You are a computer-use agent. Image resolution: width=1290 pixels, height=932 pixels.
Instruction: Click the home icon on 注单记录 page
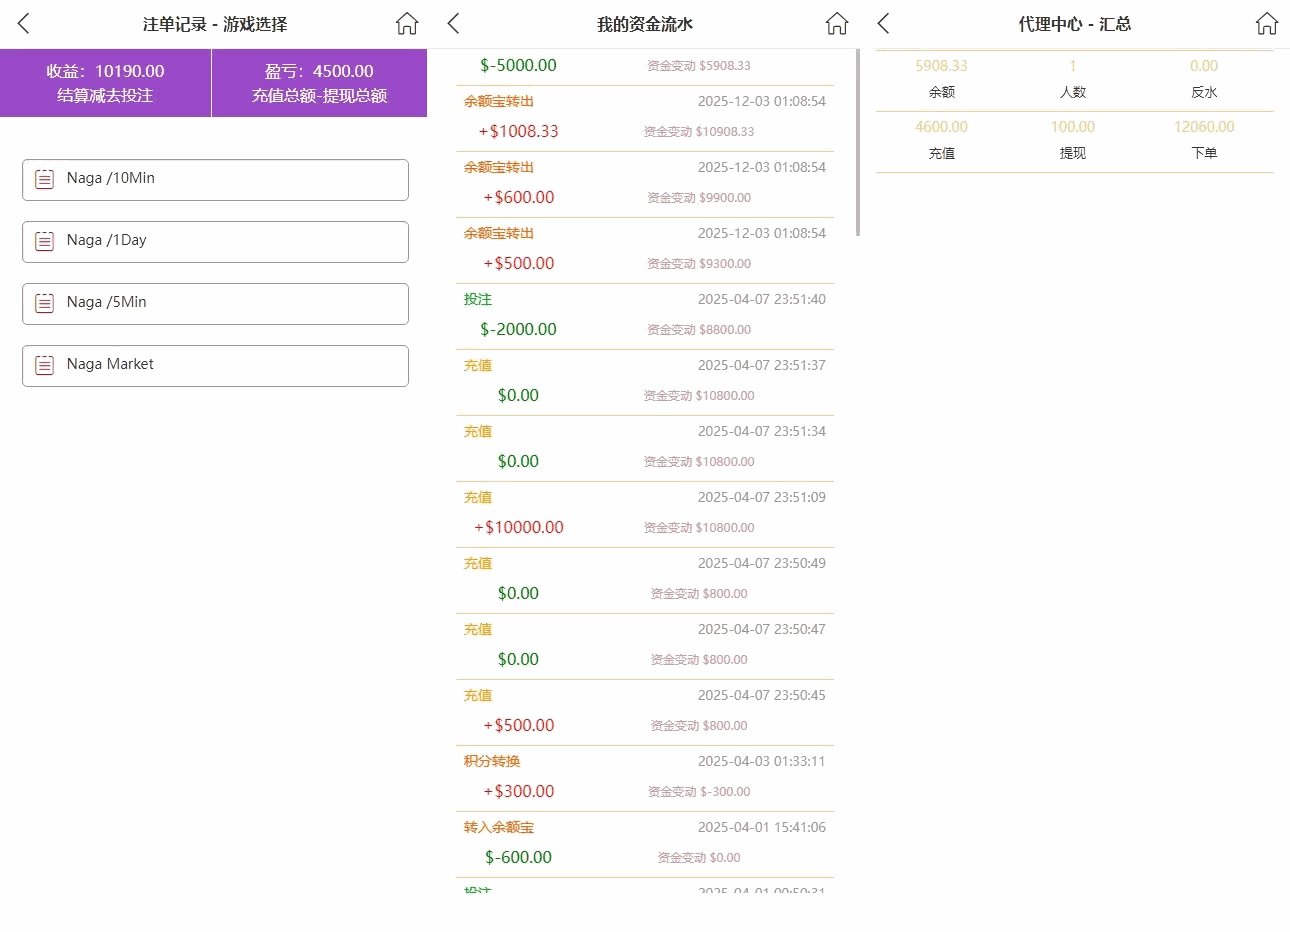406,22
